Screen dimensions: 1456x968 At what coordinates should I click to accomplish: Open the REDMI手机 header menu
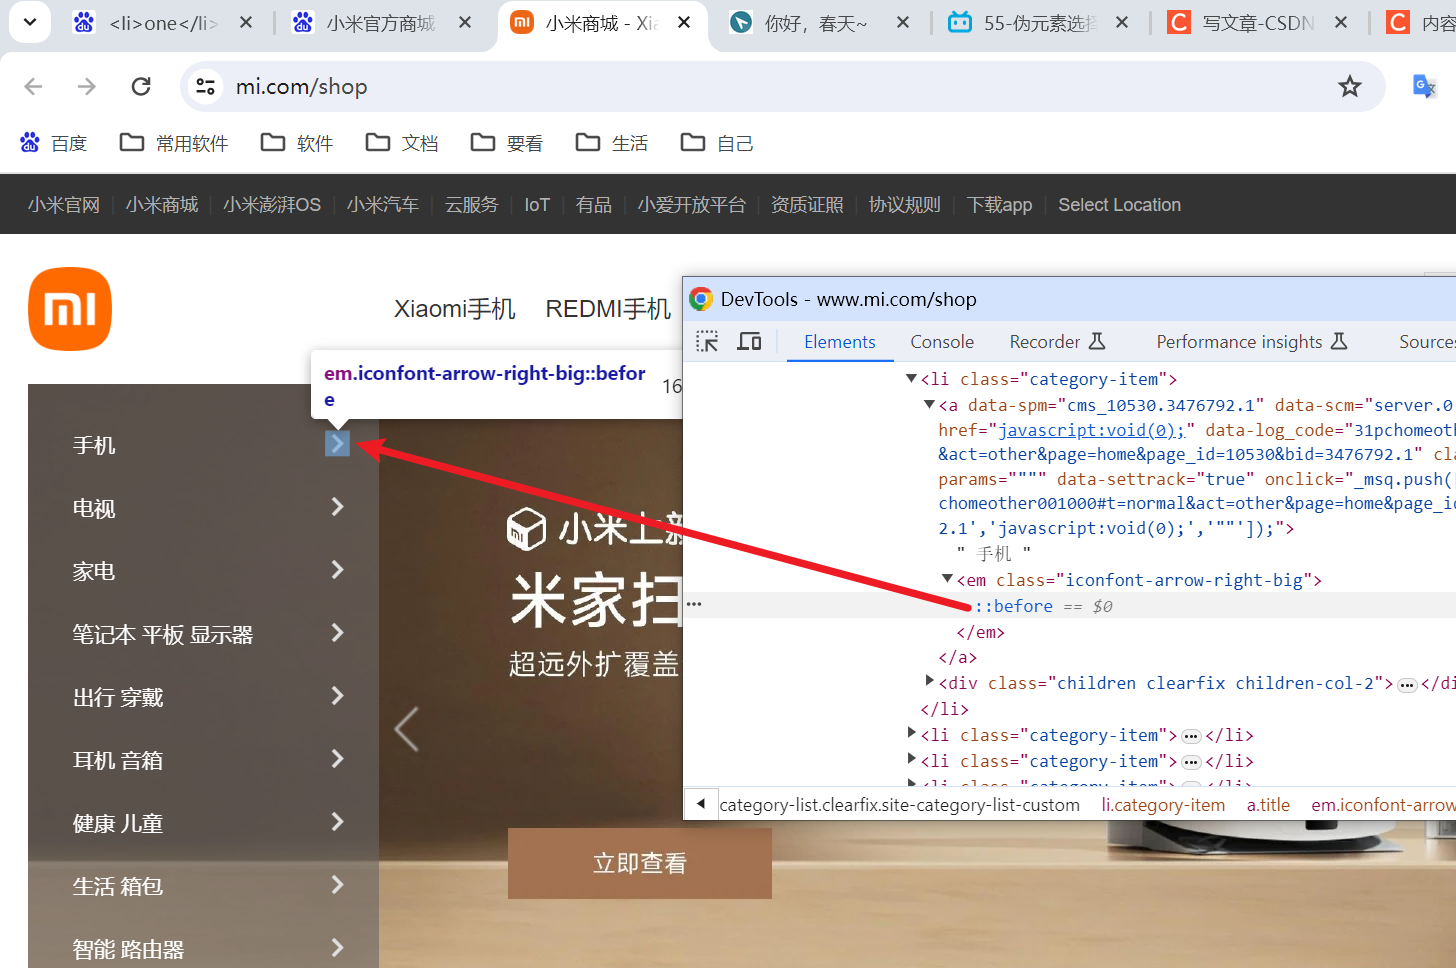click(x=608, y=309)
